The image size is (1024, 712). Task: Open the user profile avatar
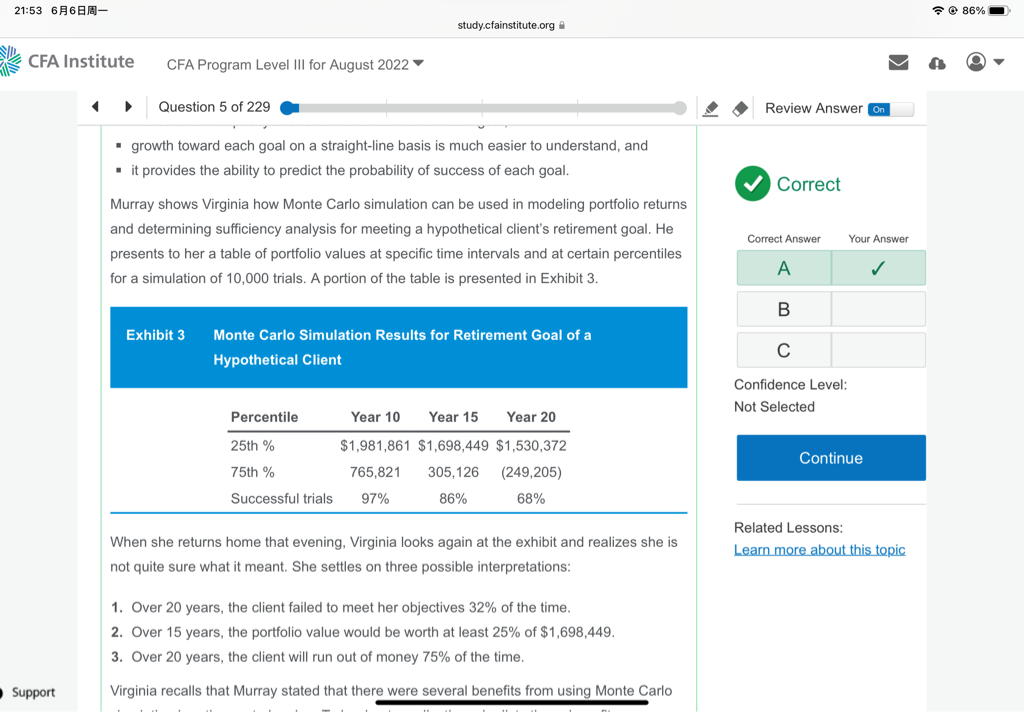click(976, 62)
